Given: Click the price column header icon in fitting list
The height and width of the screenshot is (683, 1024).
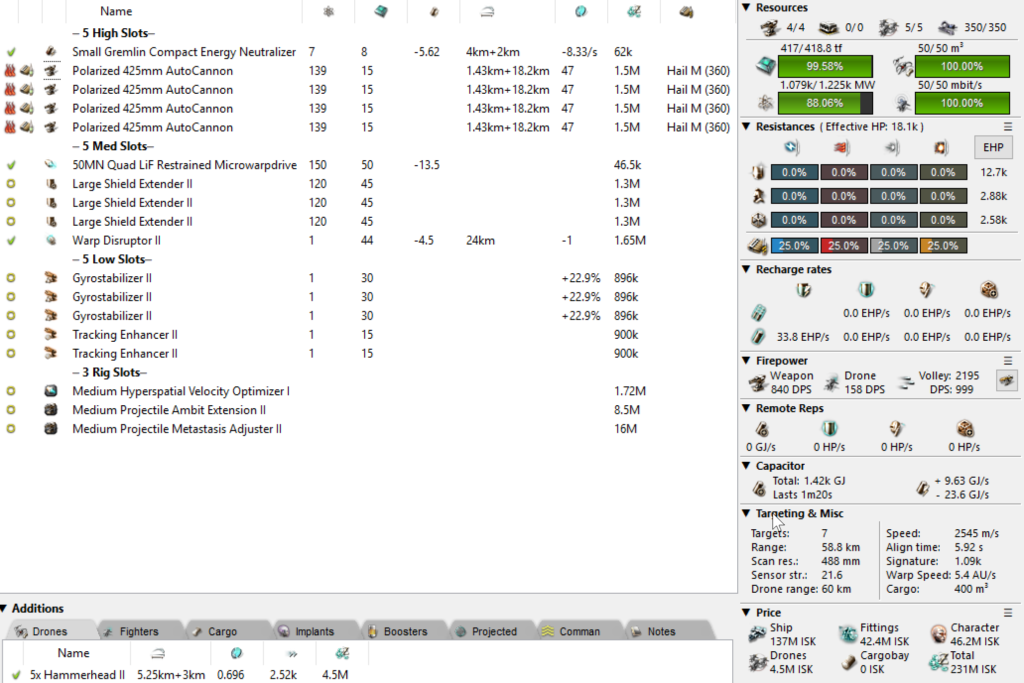Looking at the screenshot, I should (x=633, y=11).
